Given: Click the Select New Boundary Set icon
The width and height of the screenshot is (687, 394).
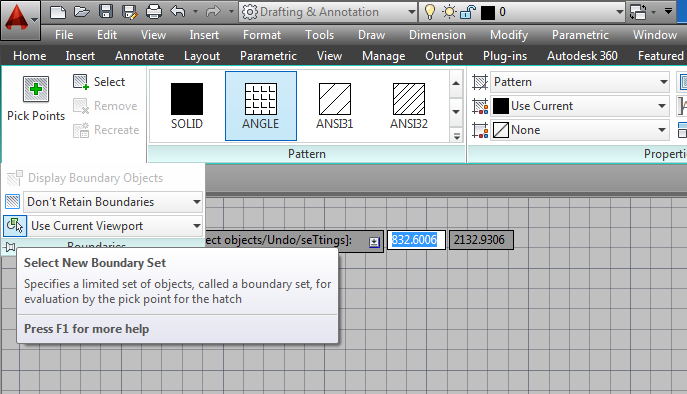Looking at the screenshot, I should [x=15, y=226].
